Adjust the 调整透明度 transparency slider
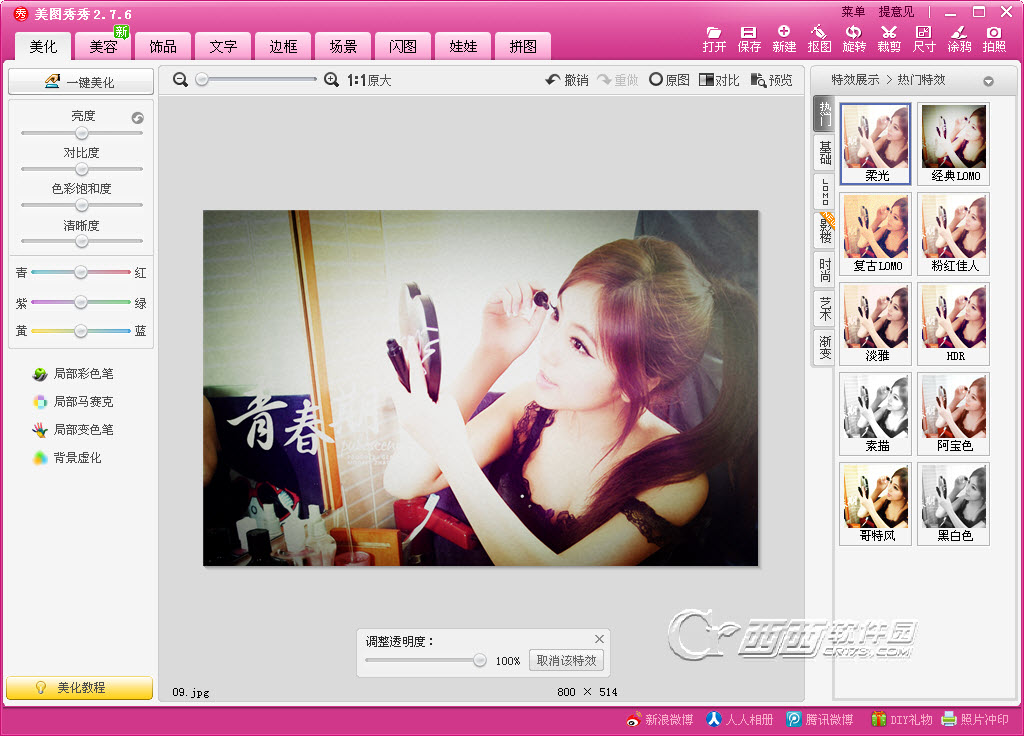The image size is (1024, 736). (x=426, y=660)
